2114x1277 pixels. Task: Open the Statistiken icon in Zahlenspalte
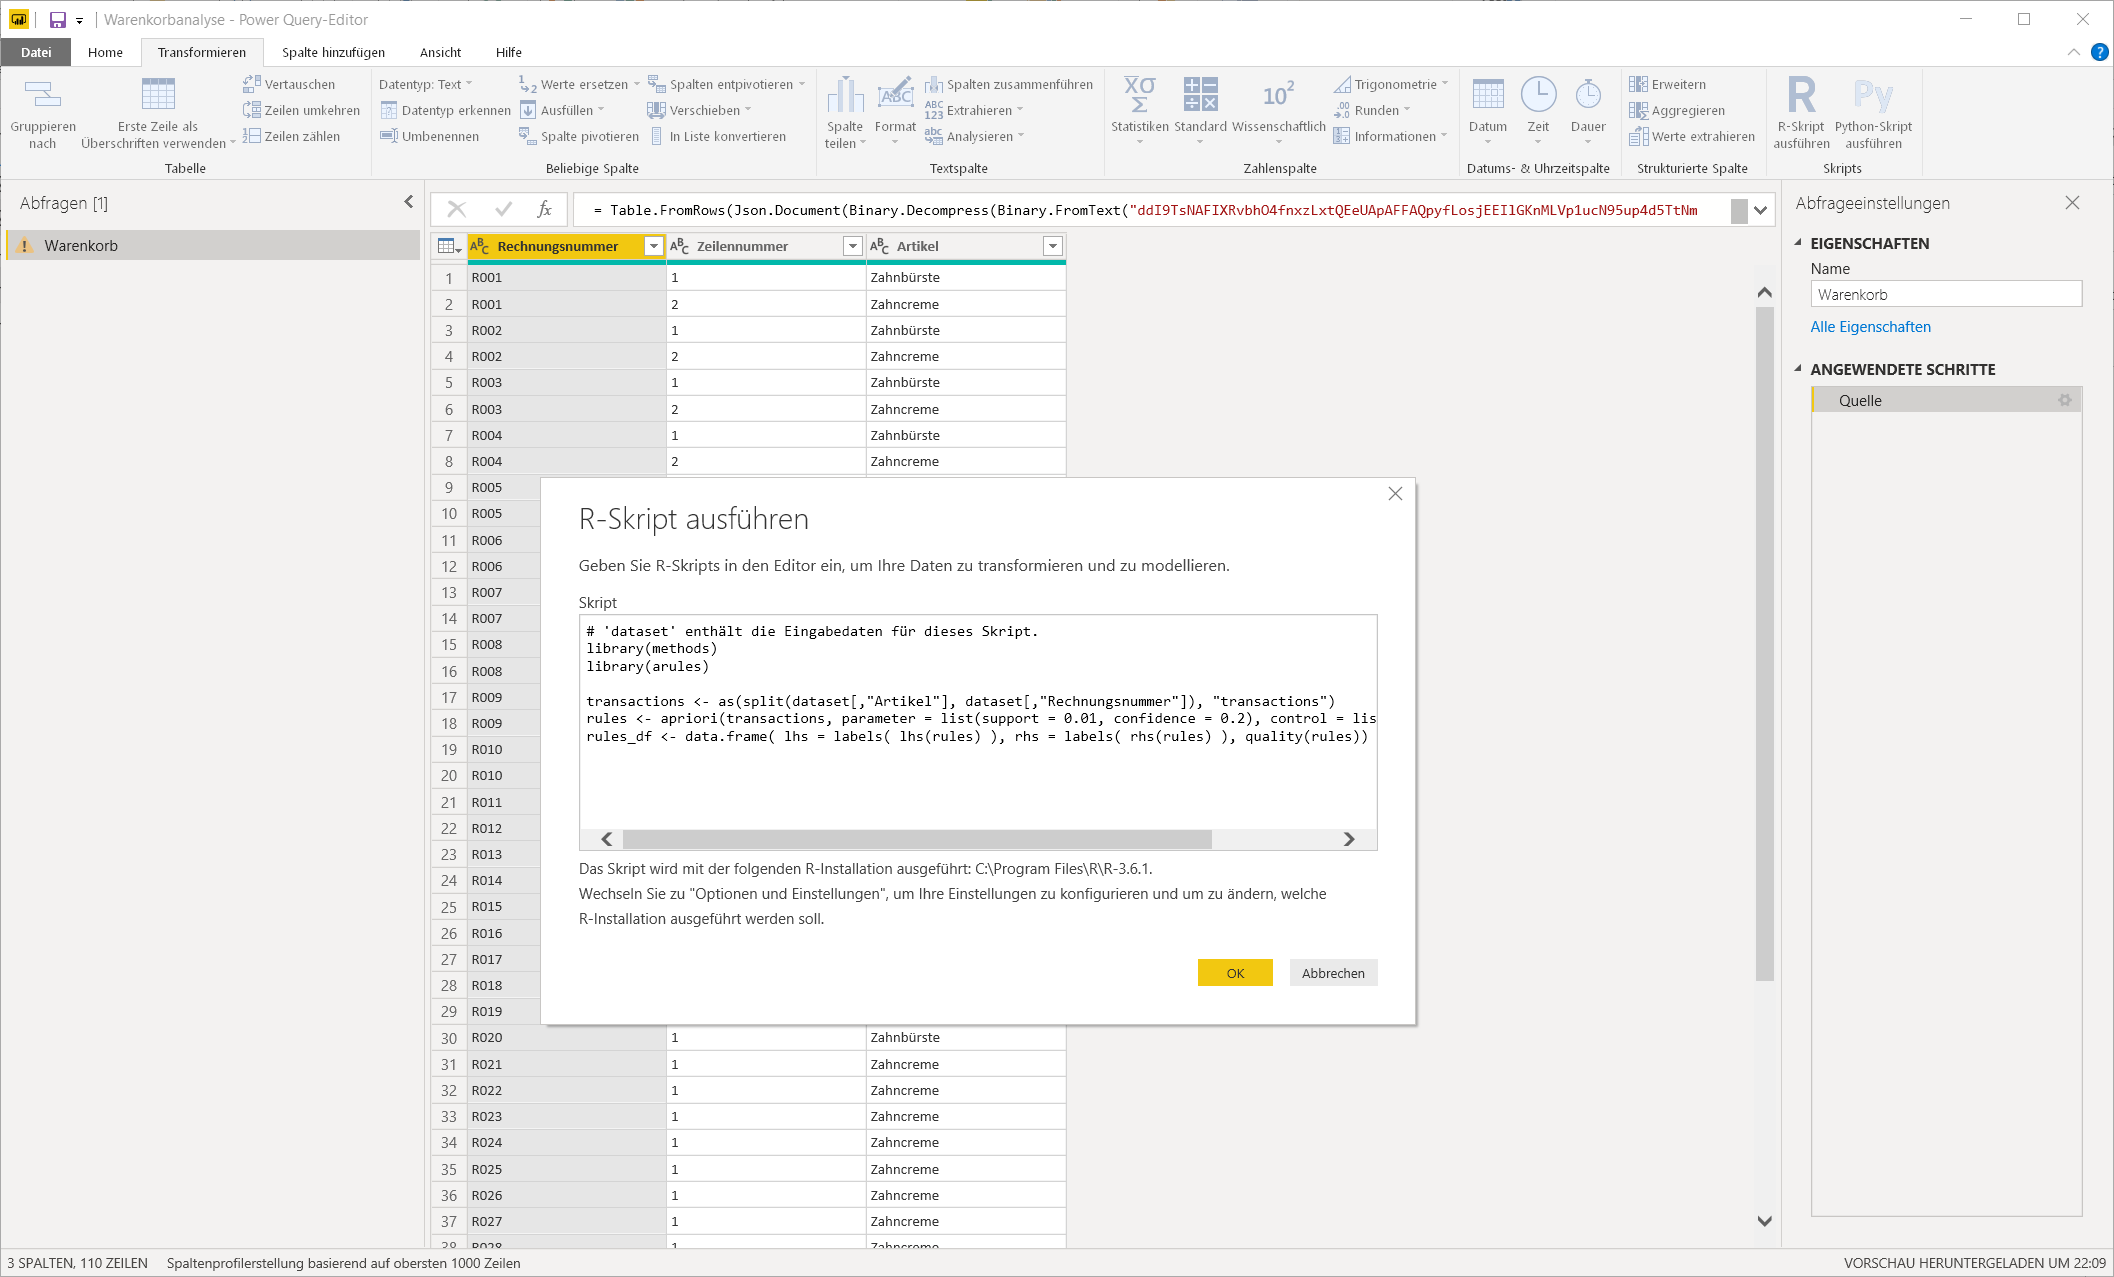coord(1139,96)
